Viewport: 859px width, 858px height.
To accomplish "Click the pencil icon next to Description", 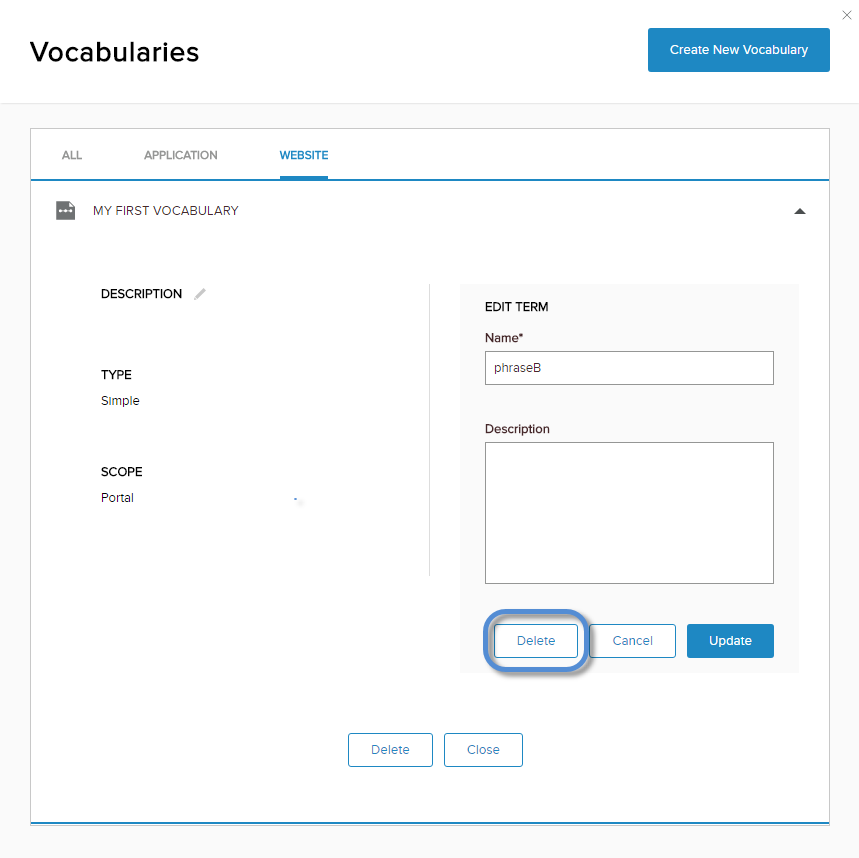I will [x=200, y=294].
